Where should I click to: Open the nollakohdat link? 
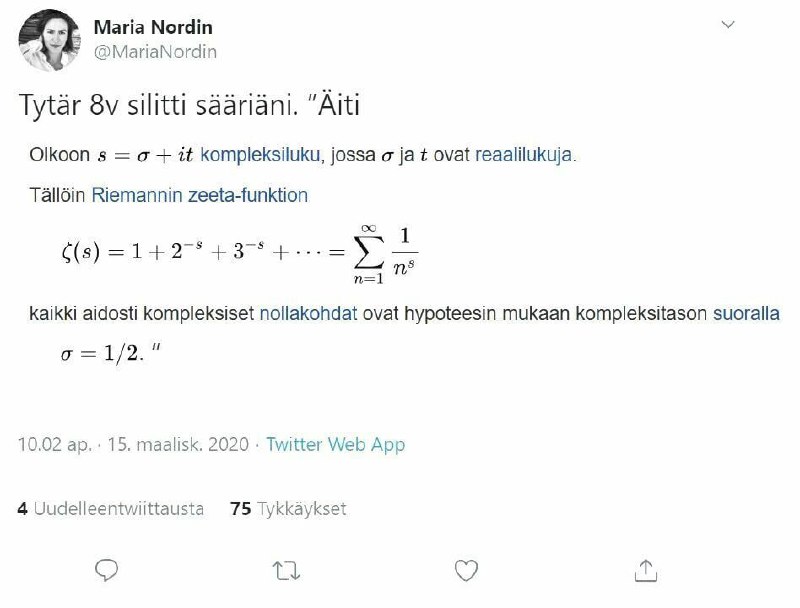pyautogui.click(x=308, y=314)
